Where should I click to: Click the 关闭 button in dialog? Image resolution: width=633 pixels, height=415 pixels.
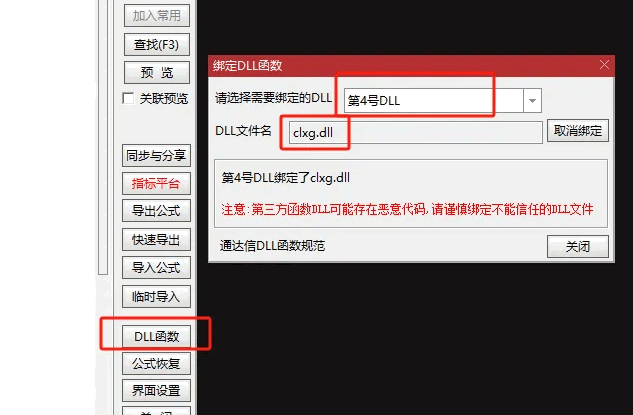pyautogui.click(x=578, y=246)
